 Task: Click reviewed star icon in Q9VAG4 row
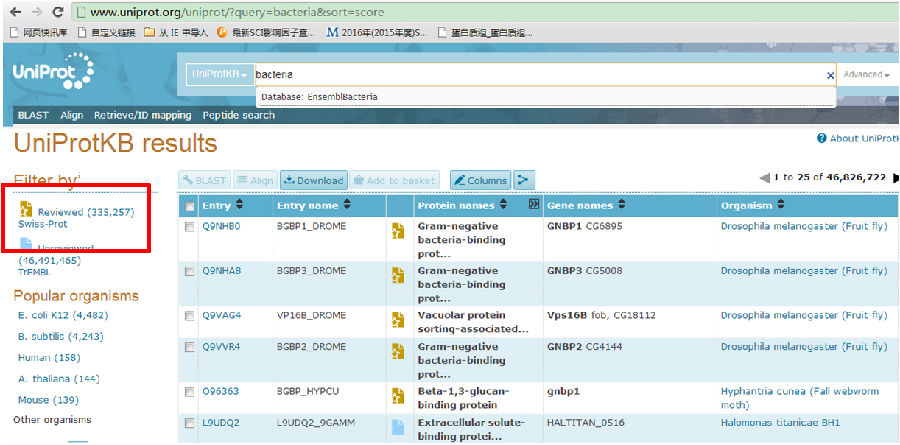coord(398,320)
